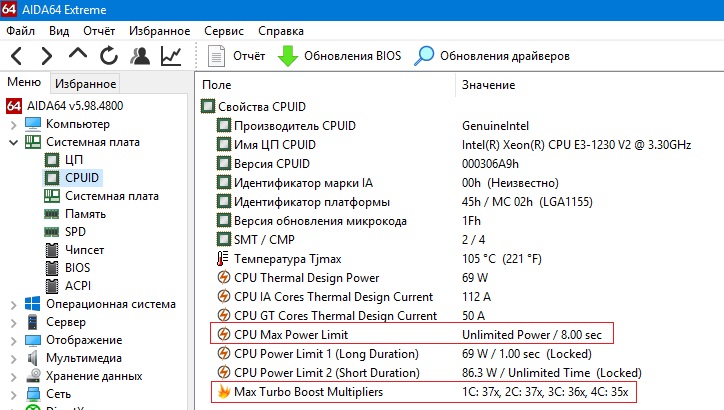Click the driver updates magnifier icon
This screenshot has height=410, width=724.
[425, 56]
